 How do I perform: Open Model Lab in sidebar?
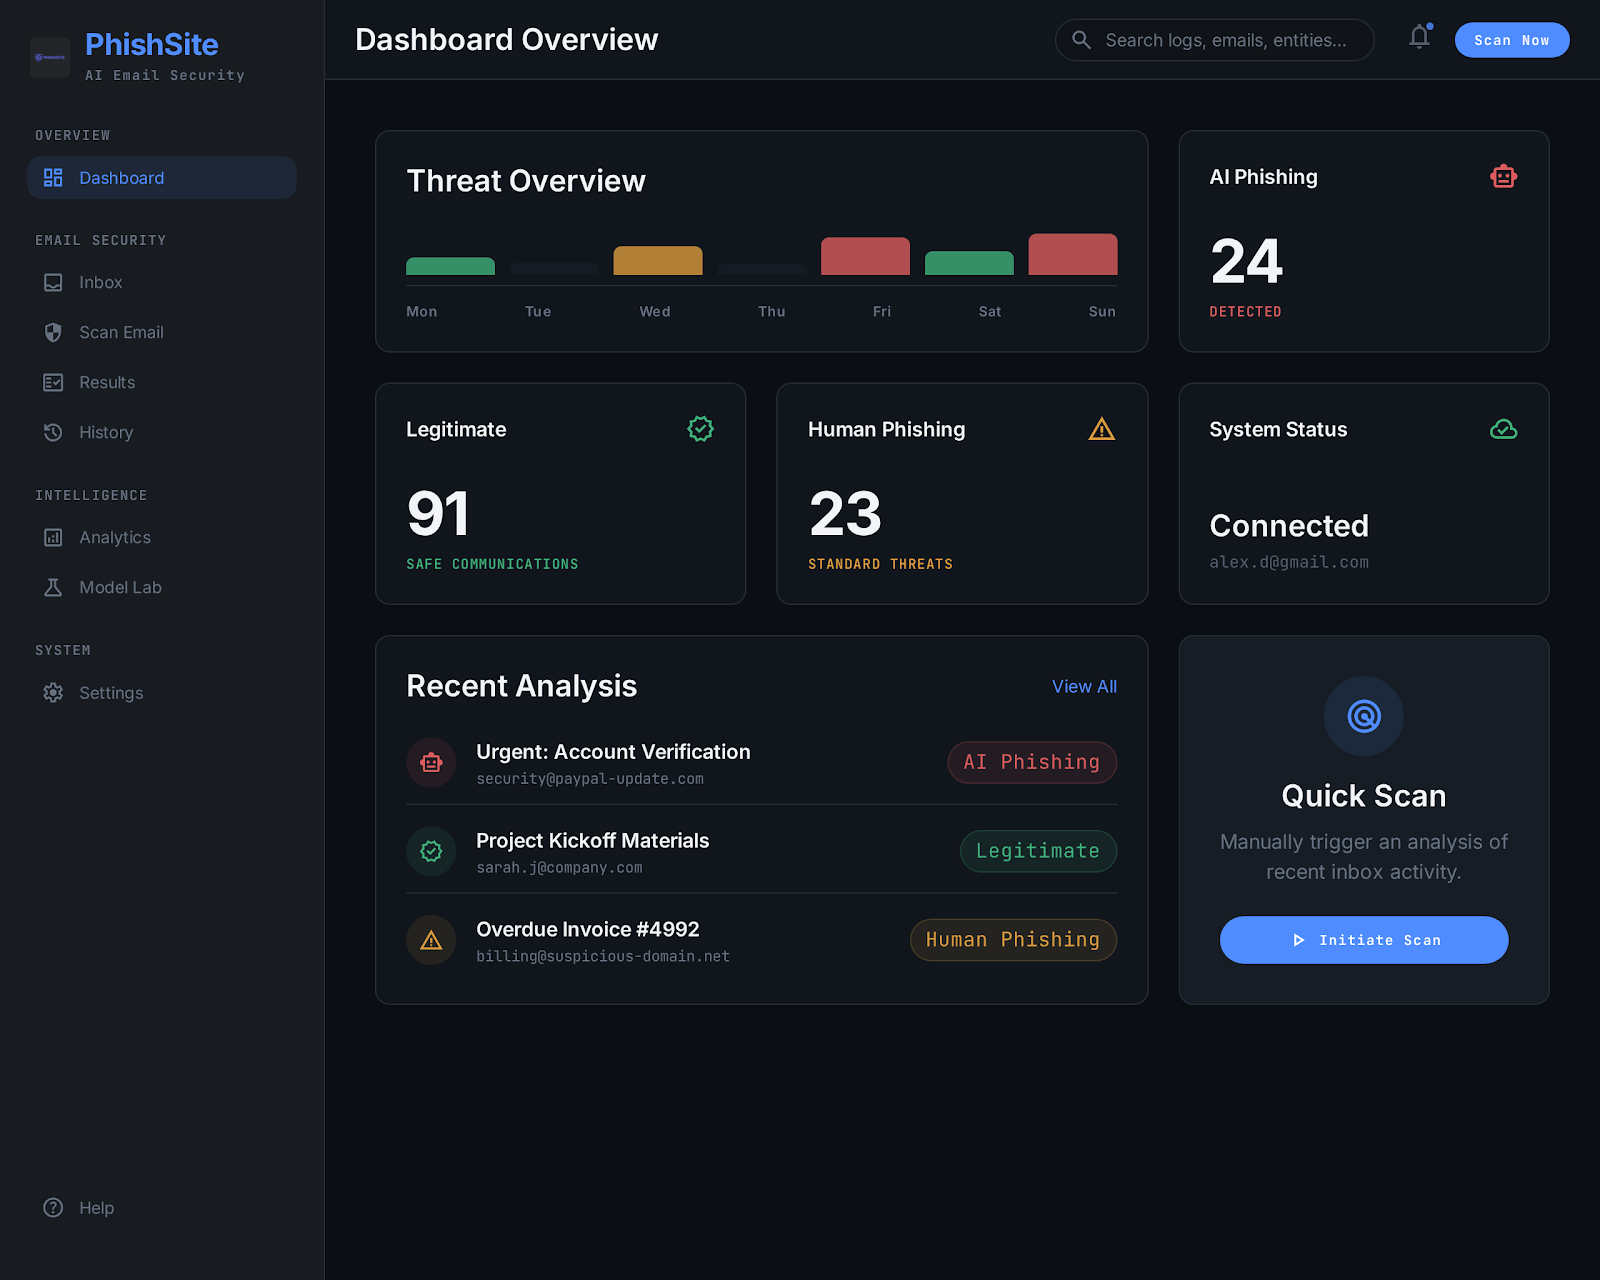[x=162, y=588]
